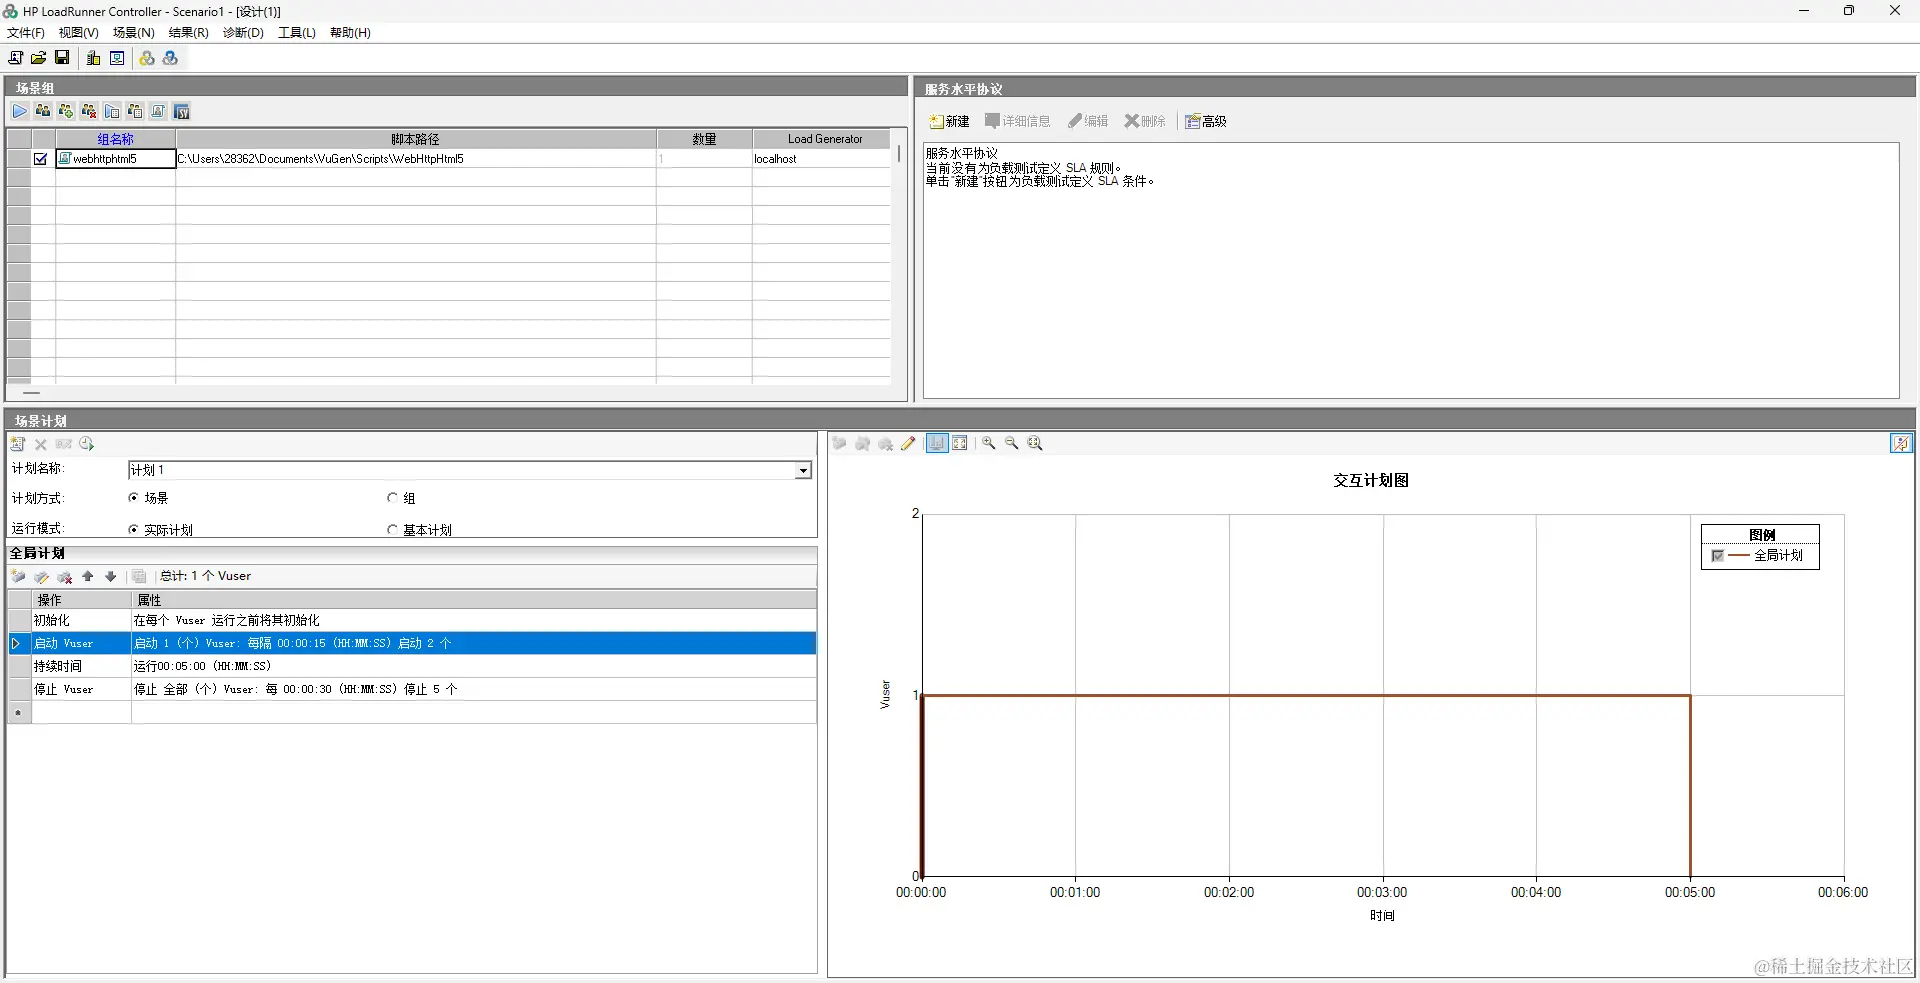Screen dimensions: 1920x983
Task: Click the SV service virtualization icon
Action: pos(182,111)
